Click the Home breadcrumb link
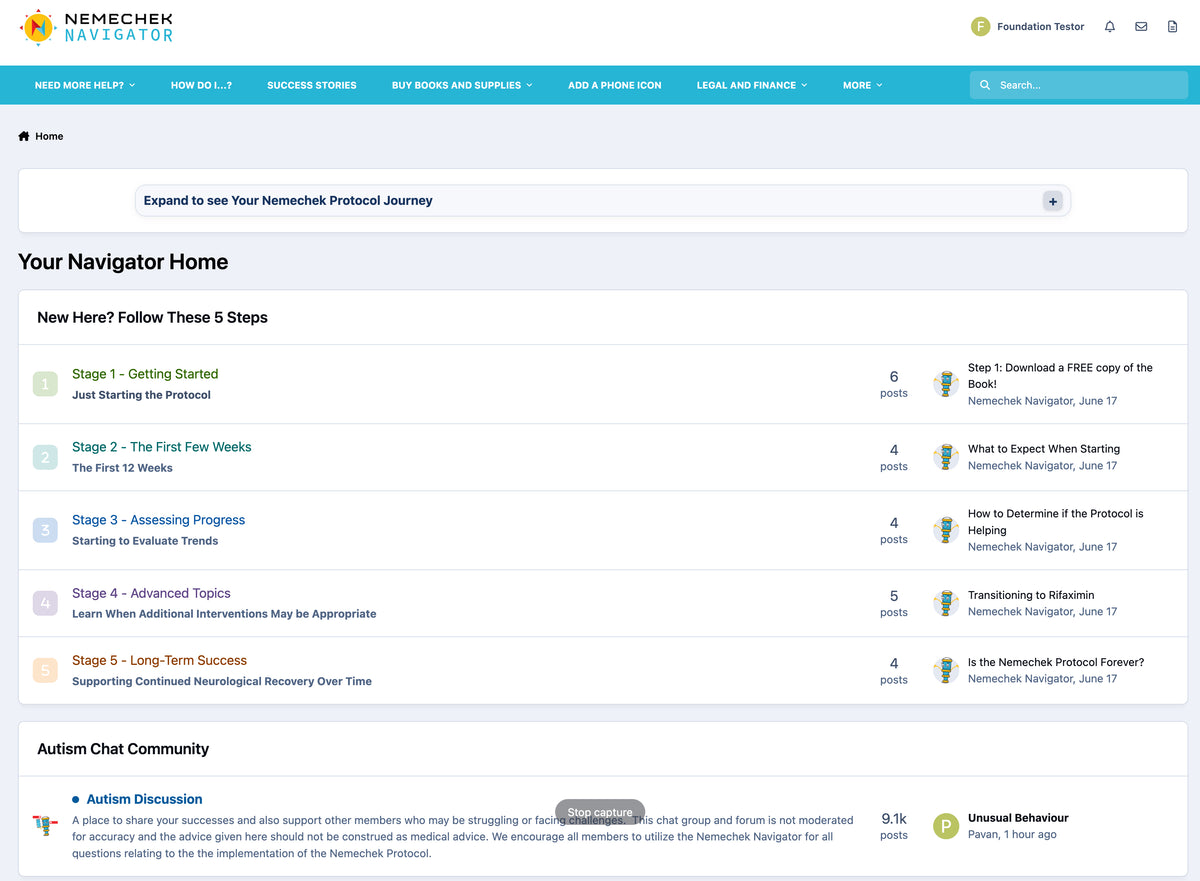Image resolution: width=1200 pixels, height=881 pixels. tap(49, 136)
